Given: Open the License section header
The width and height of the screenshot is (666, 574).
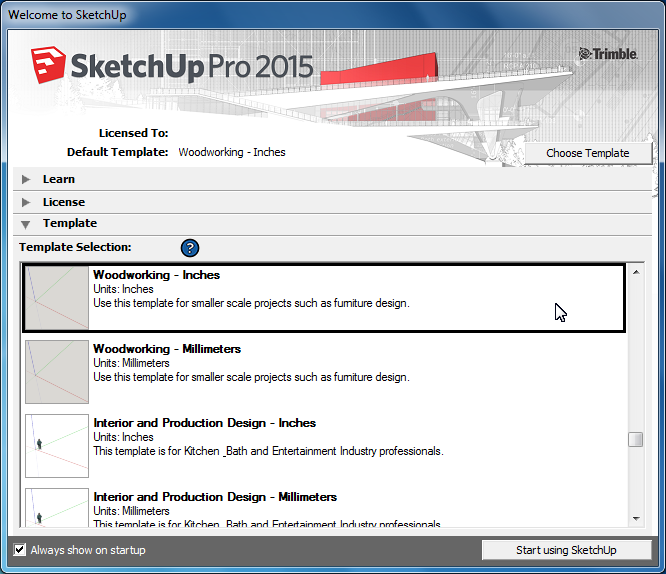Looking at the screenshot, I should (333, 202).
